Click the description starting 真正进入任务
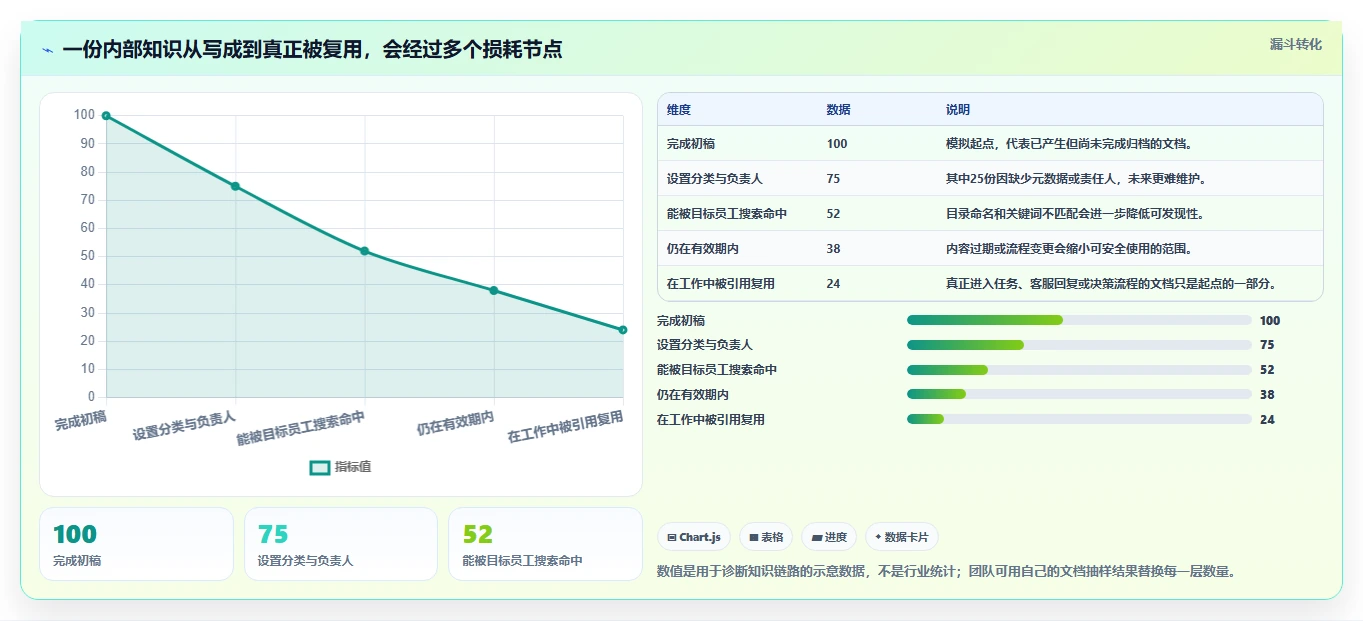This screenshot has width=1363, height=621. 1111,284
